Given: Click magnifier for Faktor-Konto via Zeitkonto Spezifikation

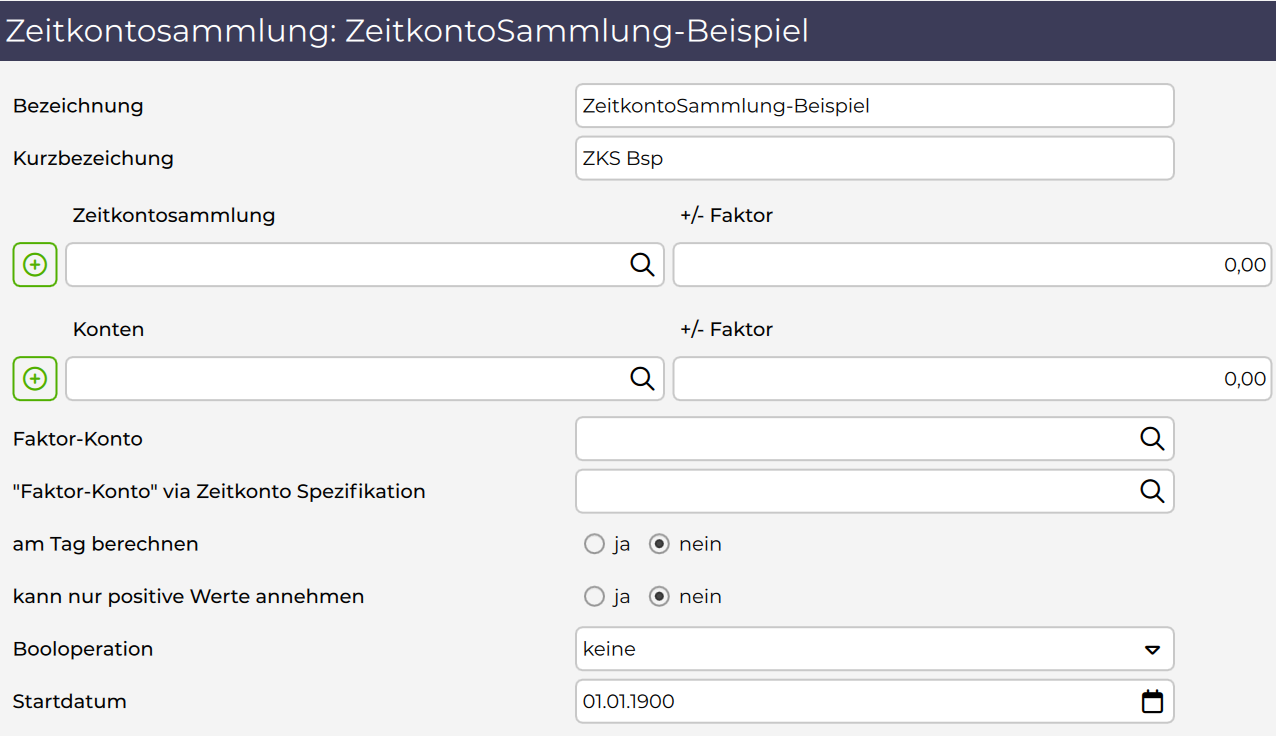Looking at the screenshot, I should tap(1152, 491).
